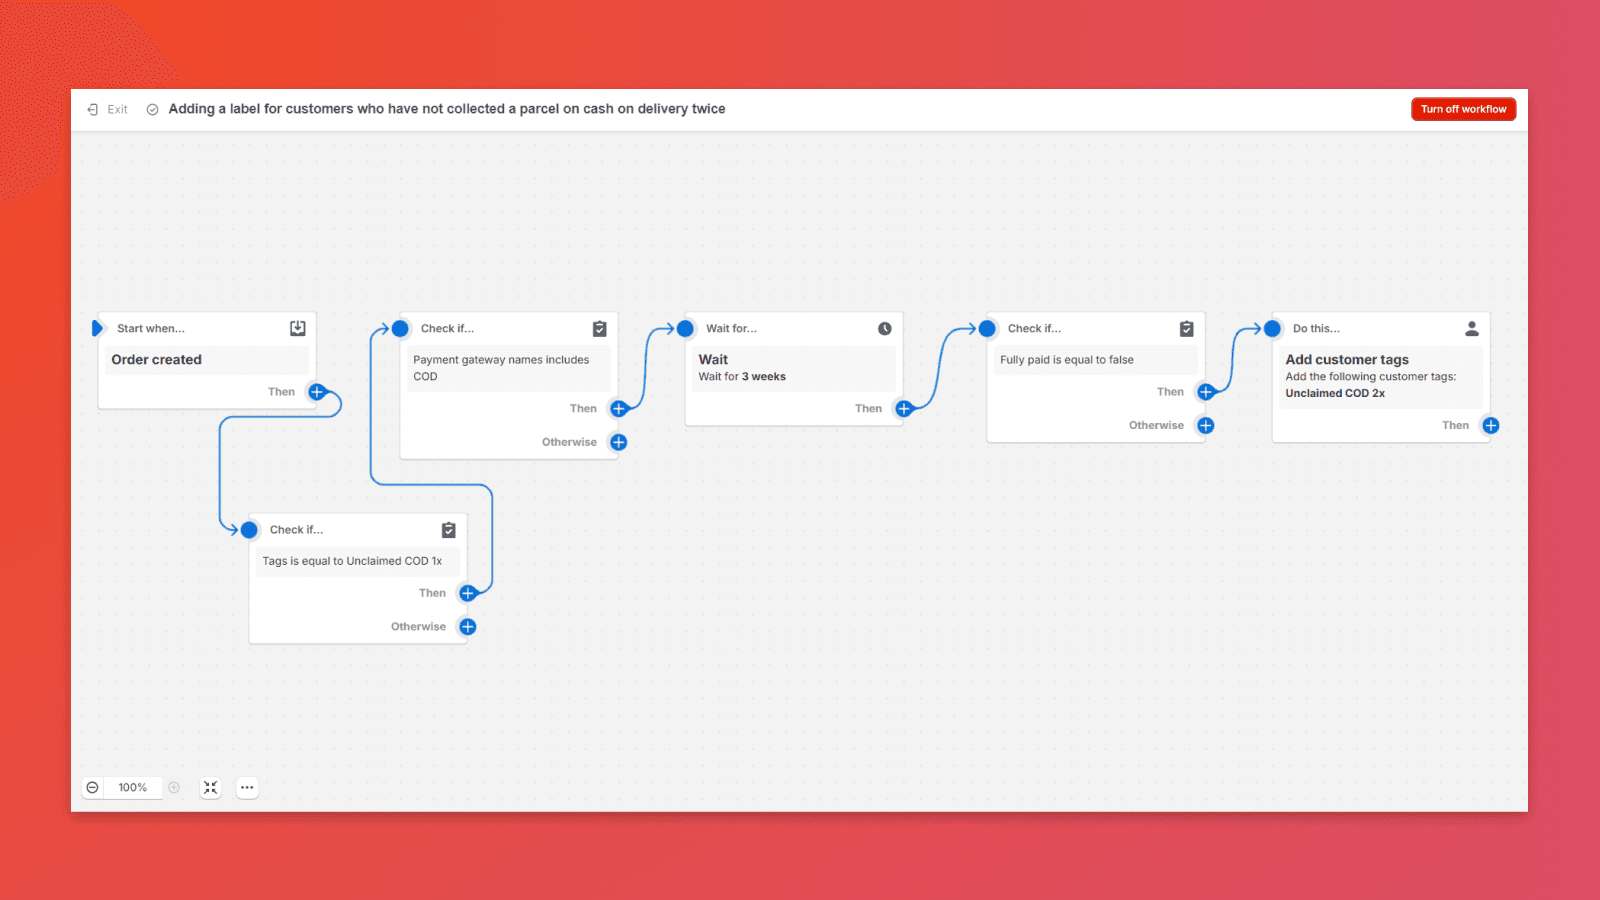Click condition icon on Tags check card
1600x900 pixels.
pyautogui.click(x=448, y=530)
